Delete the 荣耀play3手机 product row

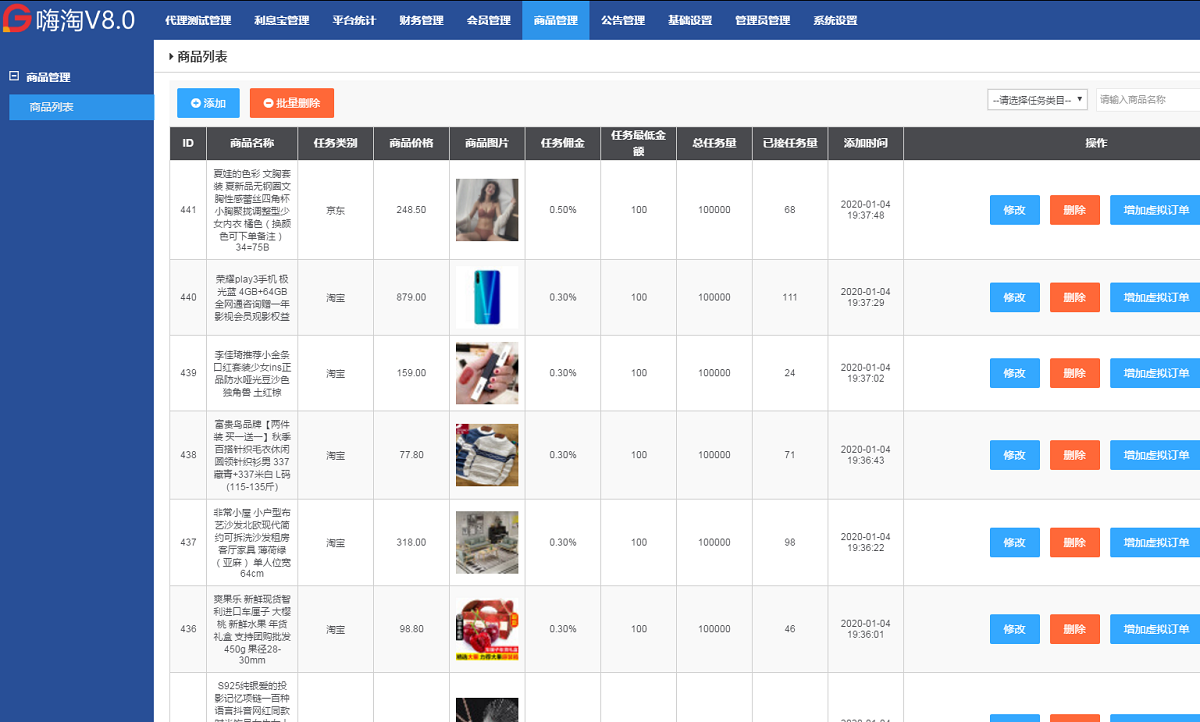point(1074,297)
